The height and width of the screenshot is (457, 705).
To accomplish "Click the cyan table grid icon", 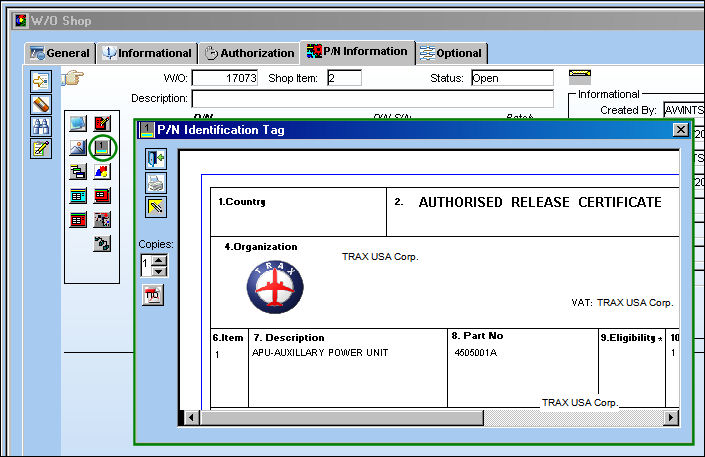I will [78, 196].
